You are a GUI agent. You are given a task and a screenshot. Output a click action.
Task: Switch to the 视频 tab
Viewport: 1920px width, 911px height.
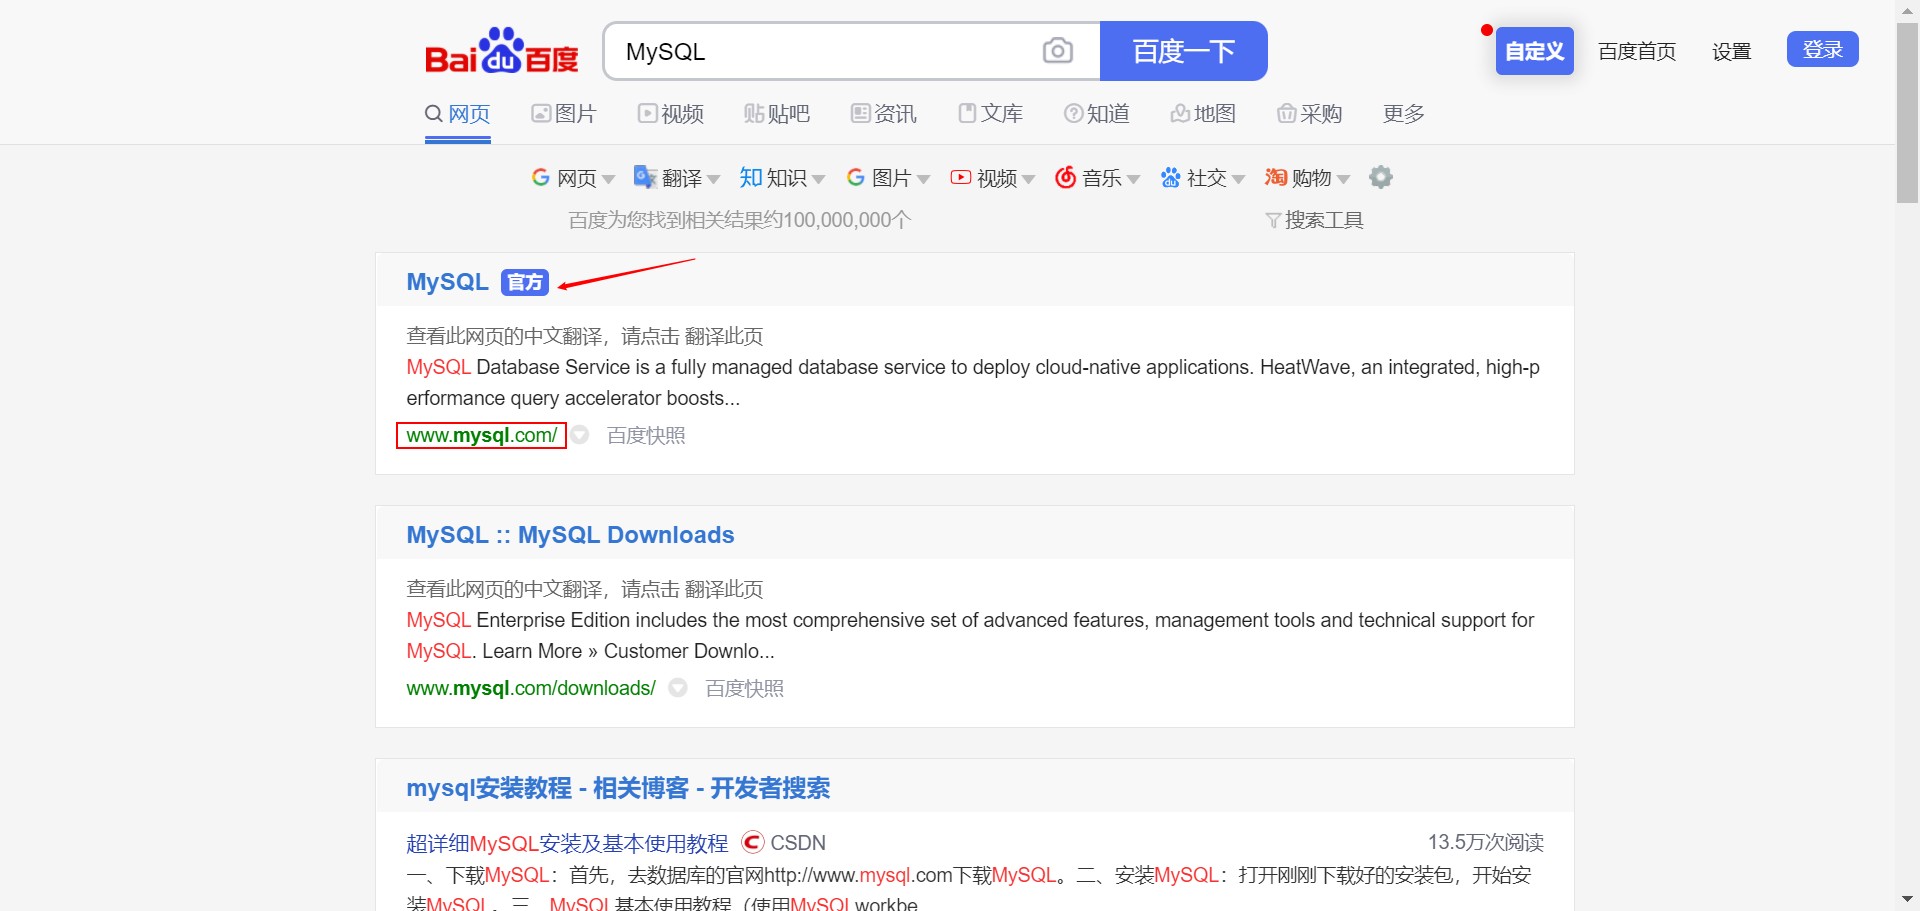[x=671, y=114]
